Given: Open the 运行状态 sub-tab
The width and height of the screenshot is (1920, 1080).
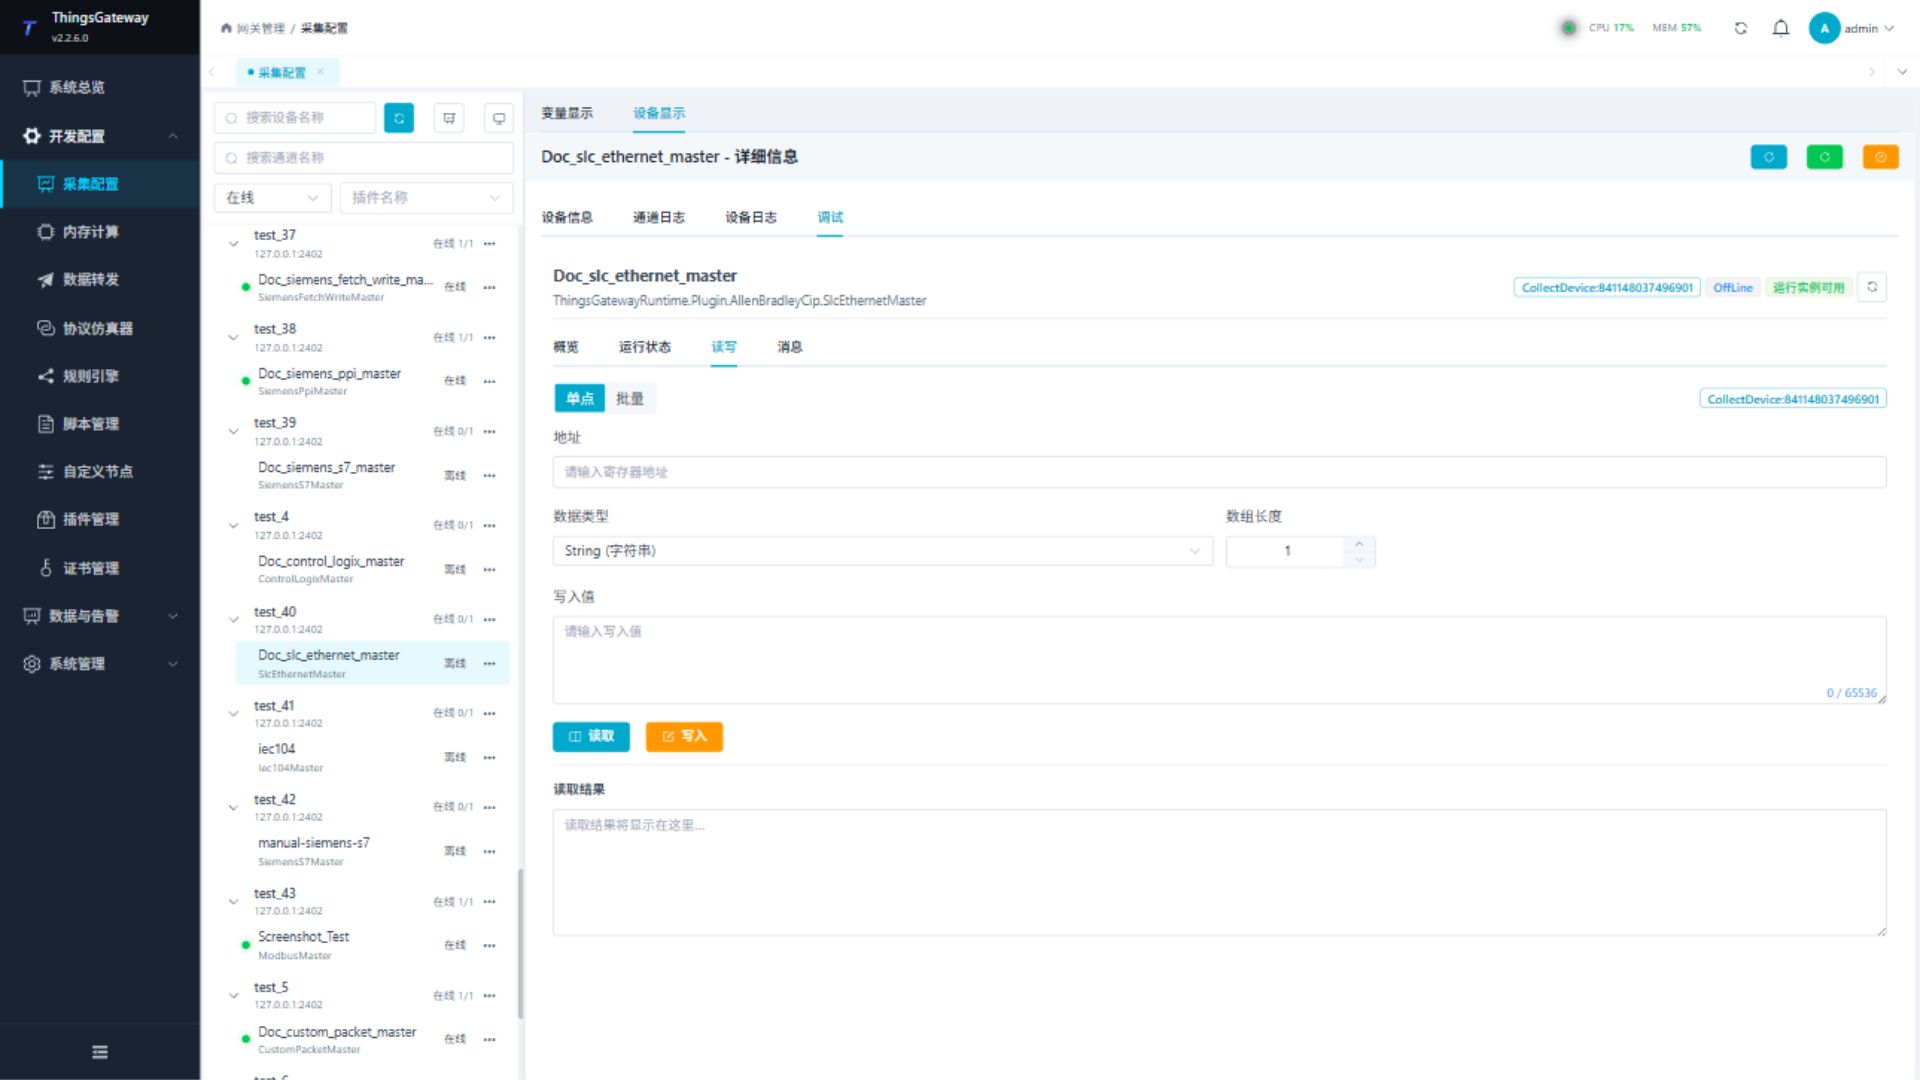Looking at the screenshot, I should [645, 347].
